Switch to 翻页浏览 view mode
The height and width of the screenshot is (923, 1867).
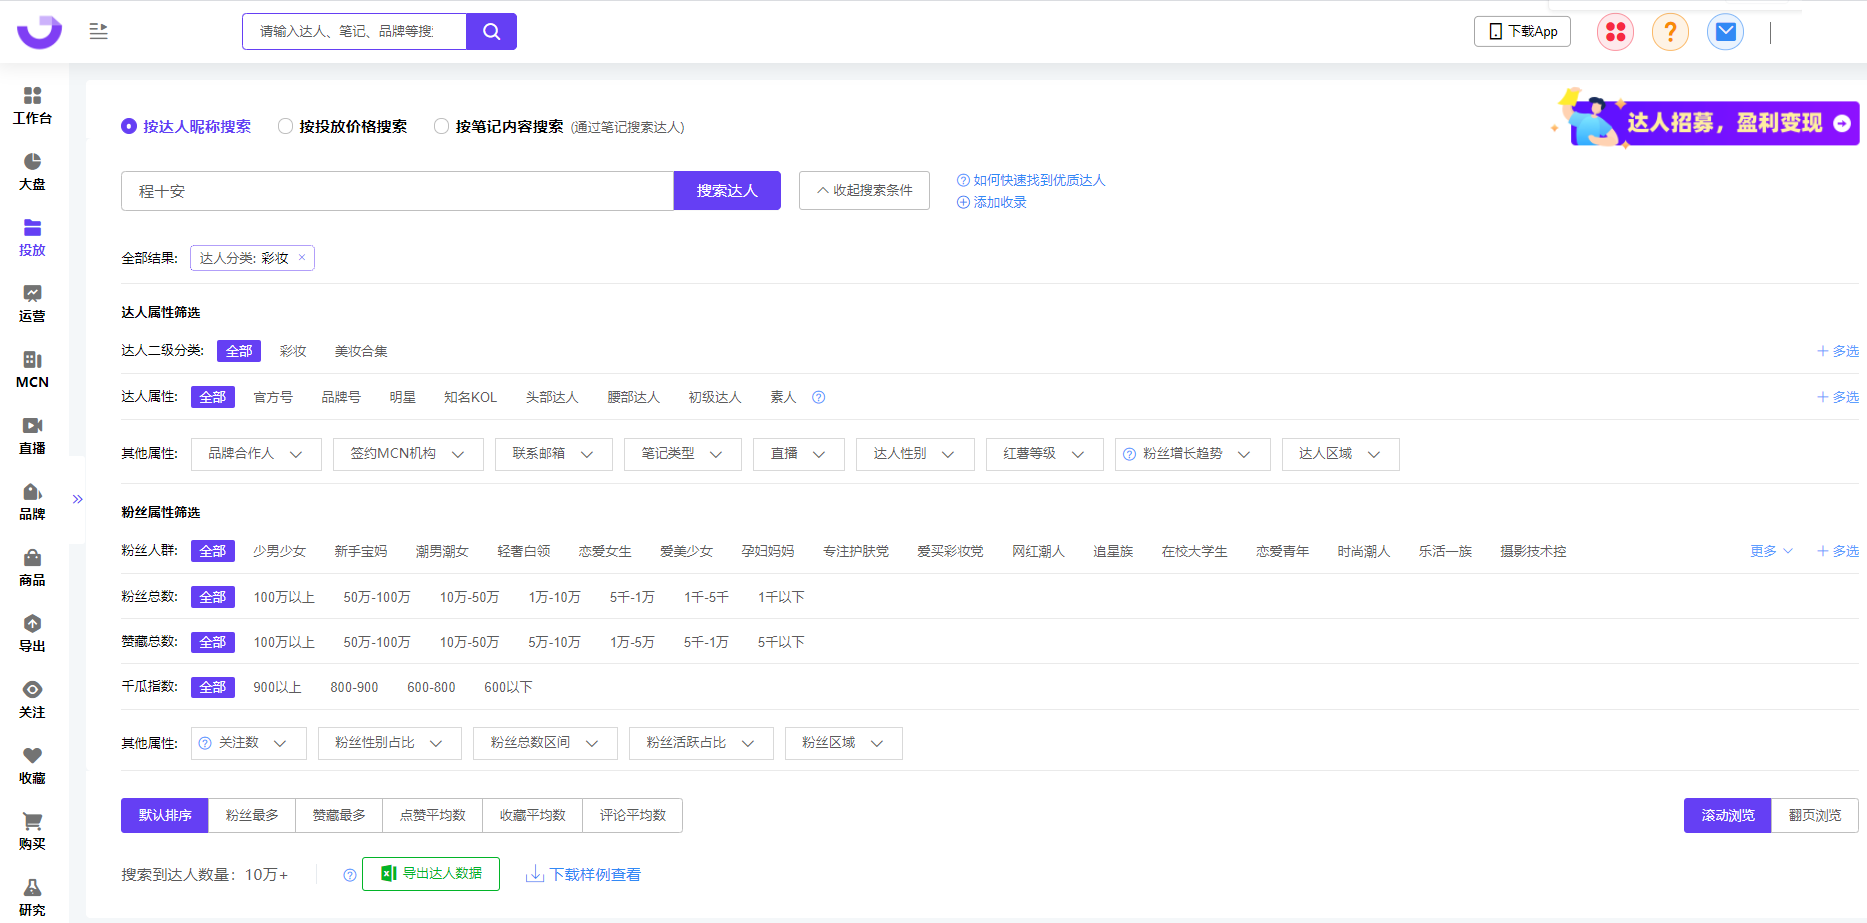pyautogui.click(x=1814, y=815)
